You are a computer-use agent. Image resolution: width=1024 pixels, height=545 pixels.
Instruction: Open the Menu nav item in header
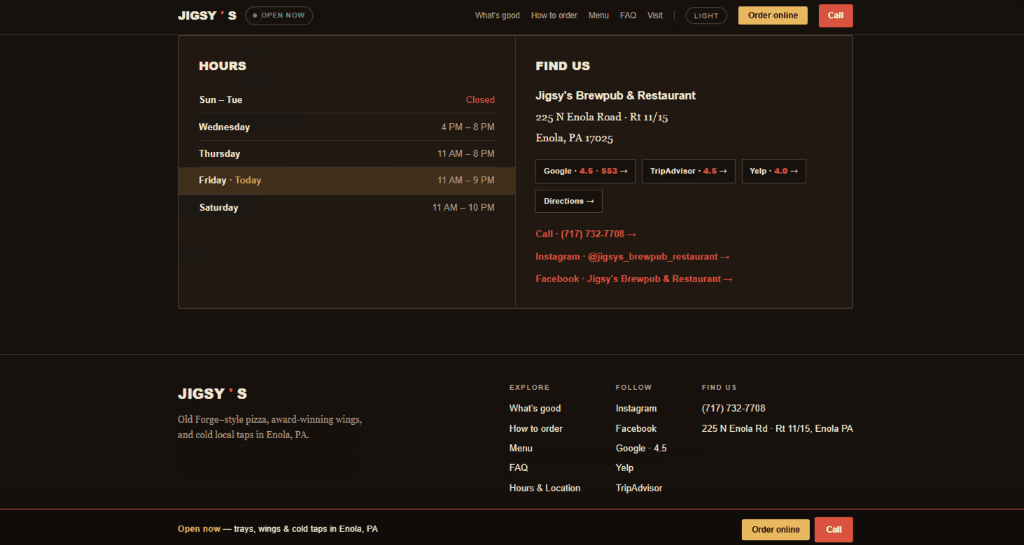(x=598, y=16)
